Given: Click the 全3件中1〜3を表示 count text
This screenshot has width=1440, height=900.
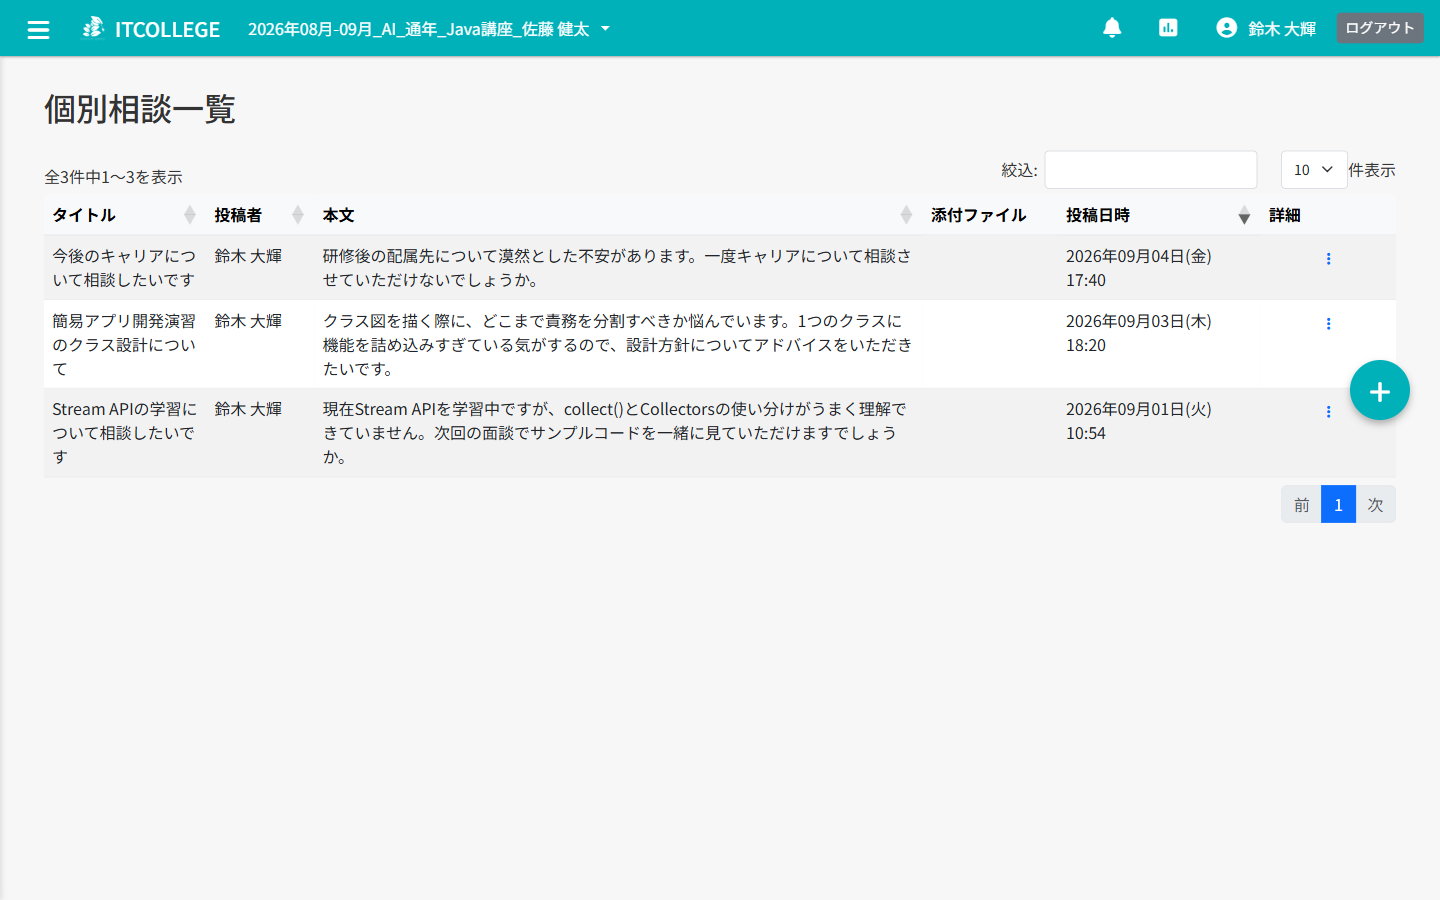Looking at the screenshot, I should pyautogui.click(x=113, y=177).
